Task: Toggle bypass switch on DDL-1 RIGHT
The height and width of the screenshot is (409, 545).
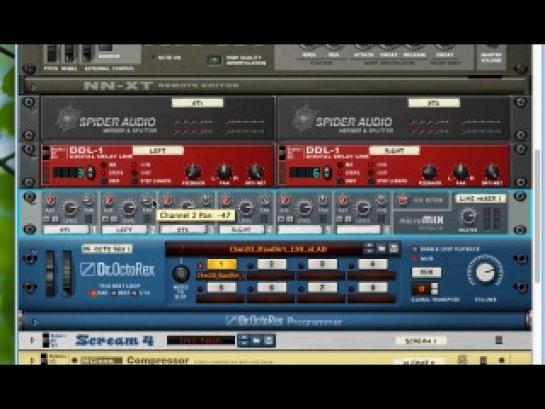Action: 282,153
